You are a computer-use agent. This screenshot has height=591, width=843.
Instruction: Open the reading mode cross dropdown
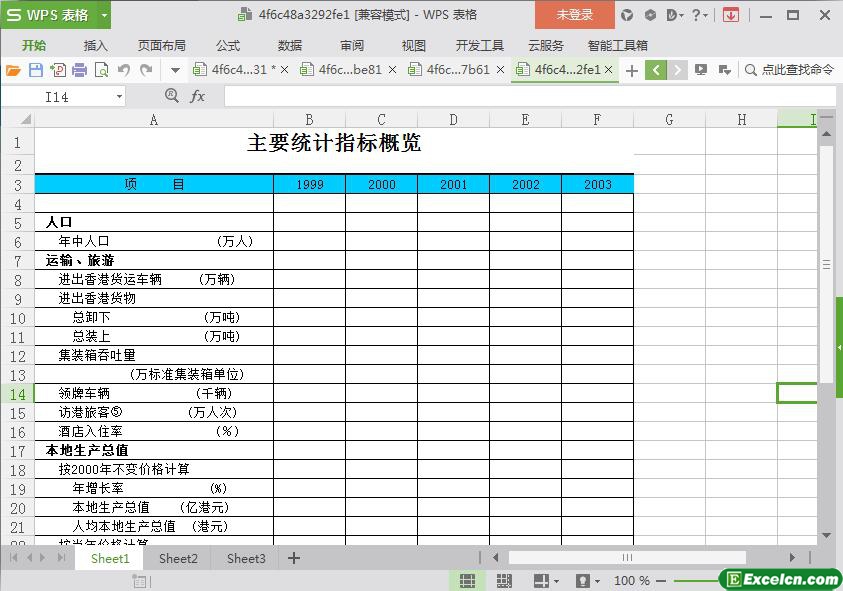(546, 581)
